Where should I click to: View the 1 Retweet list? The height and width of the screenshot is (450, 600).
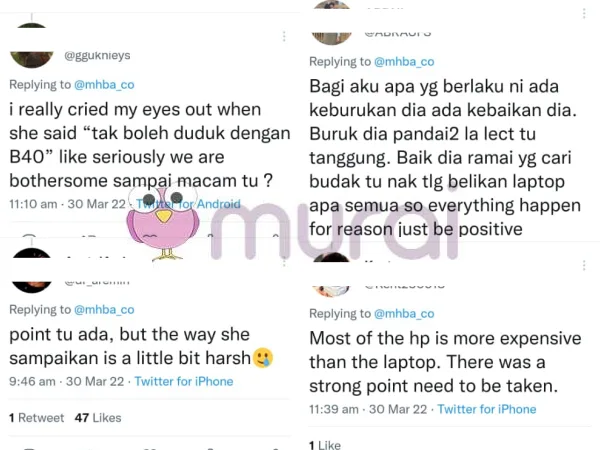[36, 418]
